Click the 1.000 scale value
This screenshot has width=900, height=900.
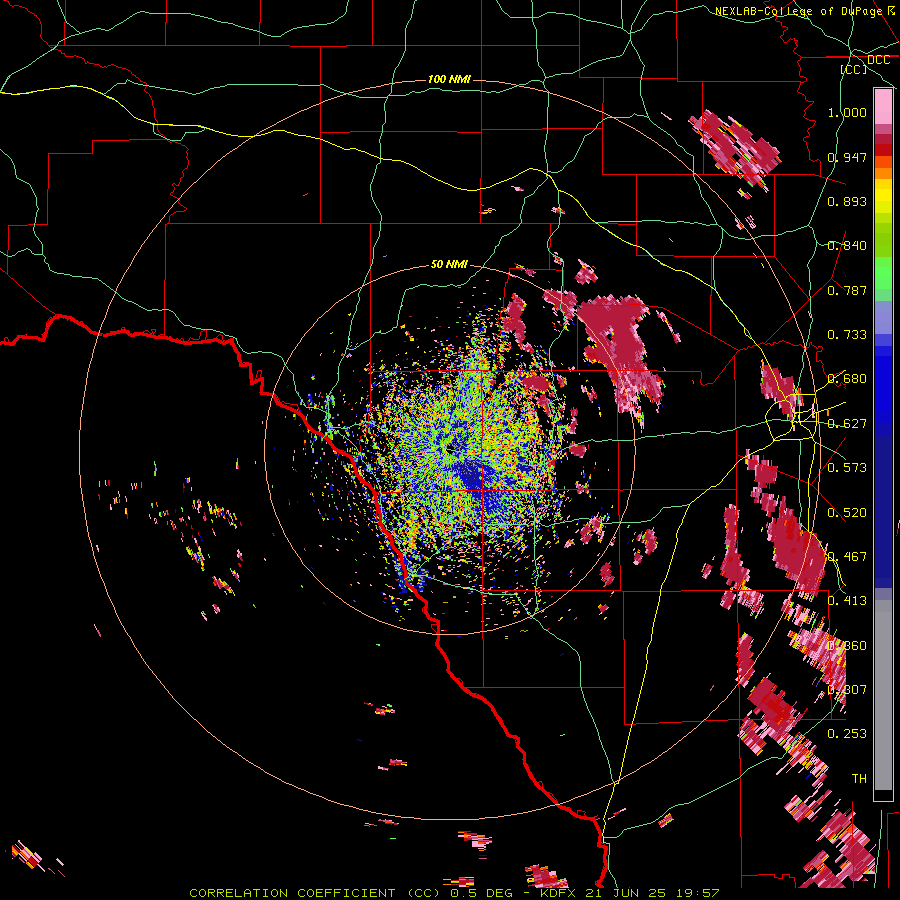[847, 112]
